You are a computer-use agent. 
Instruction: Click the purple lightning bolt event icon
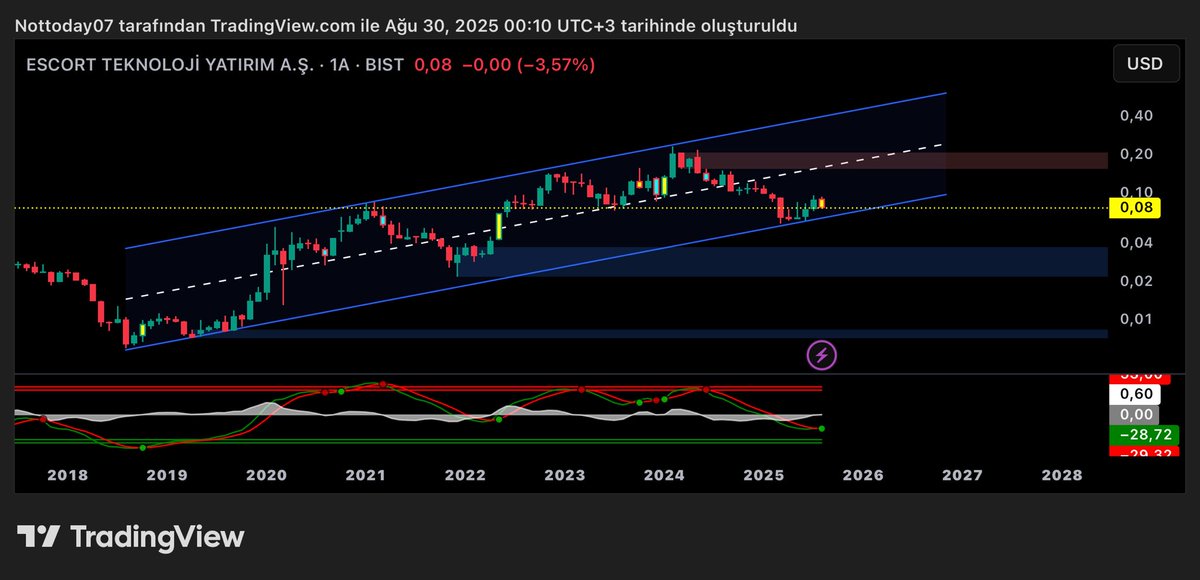click(822, 354)
